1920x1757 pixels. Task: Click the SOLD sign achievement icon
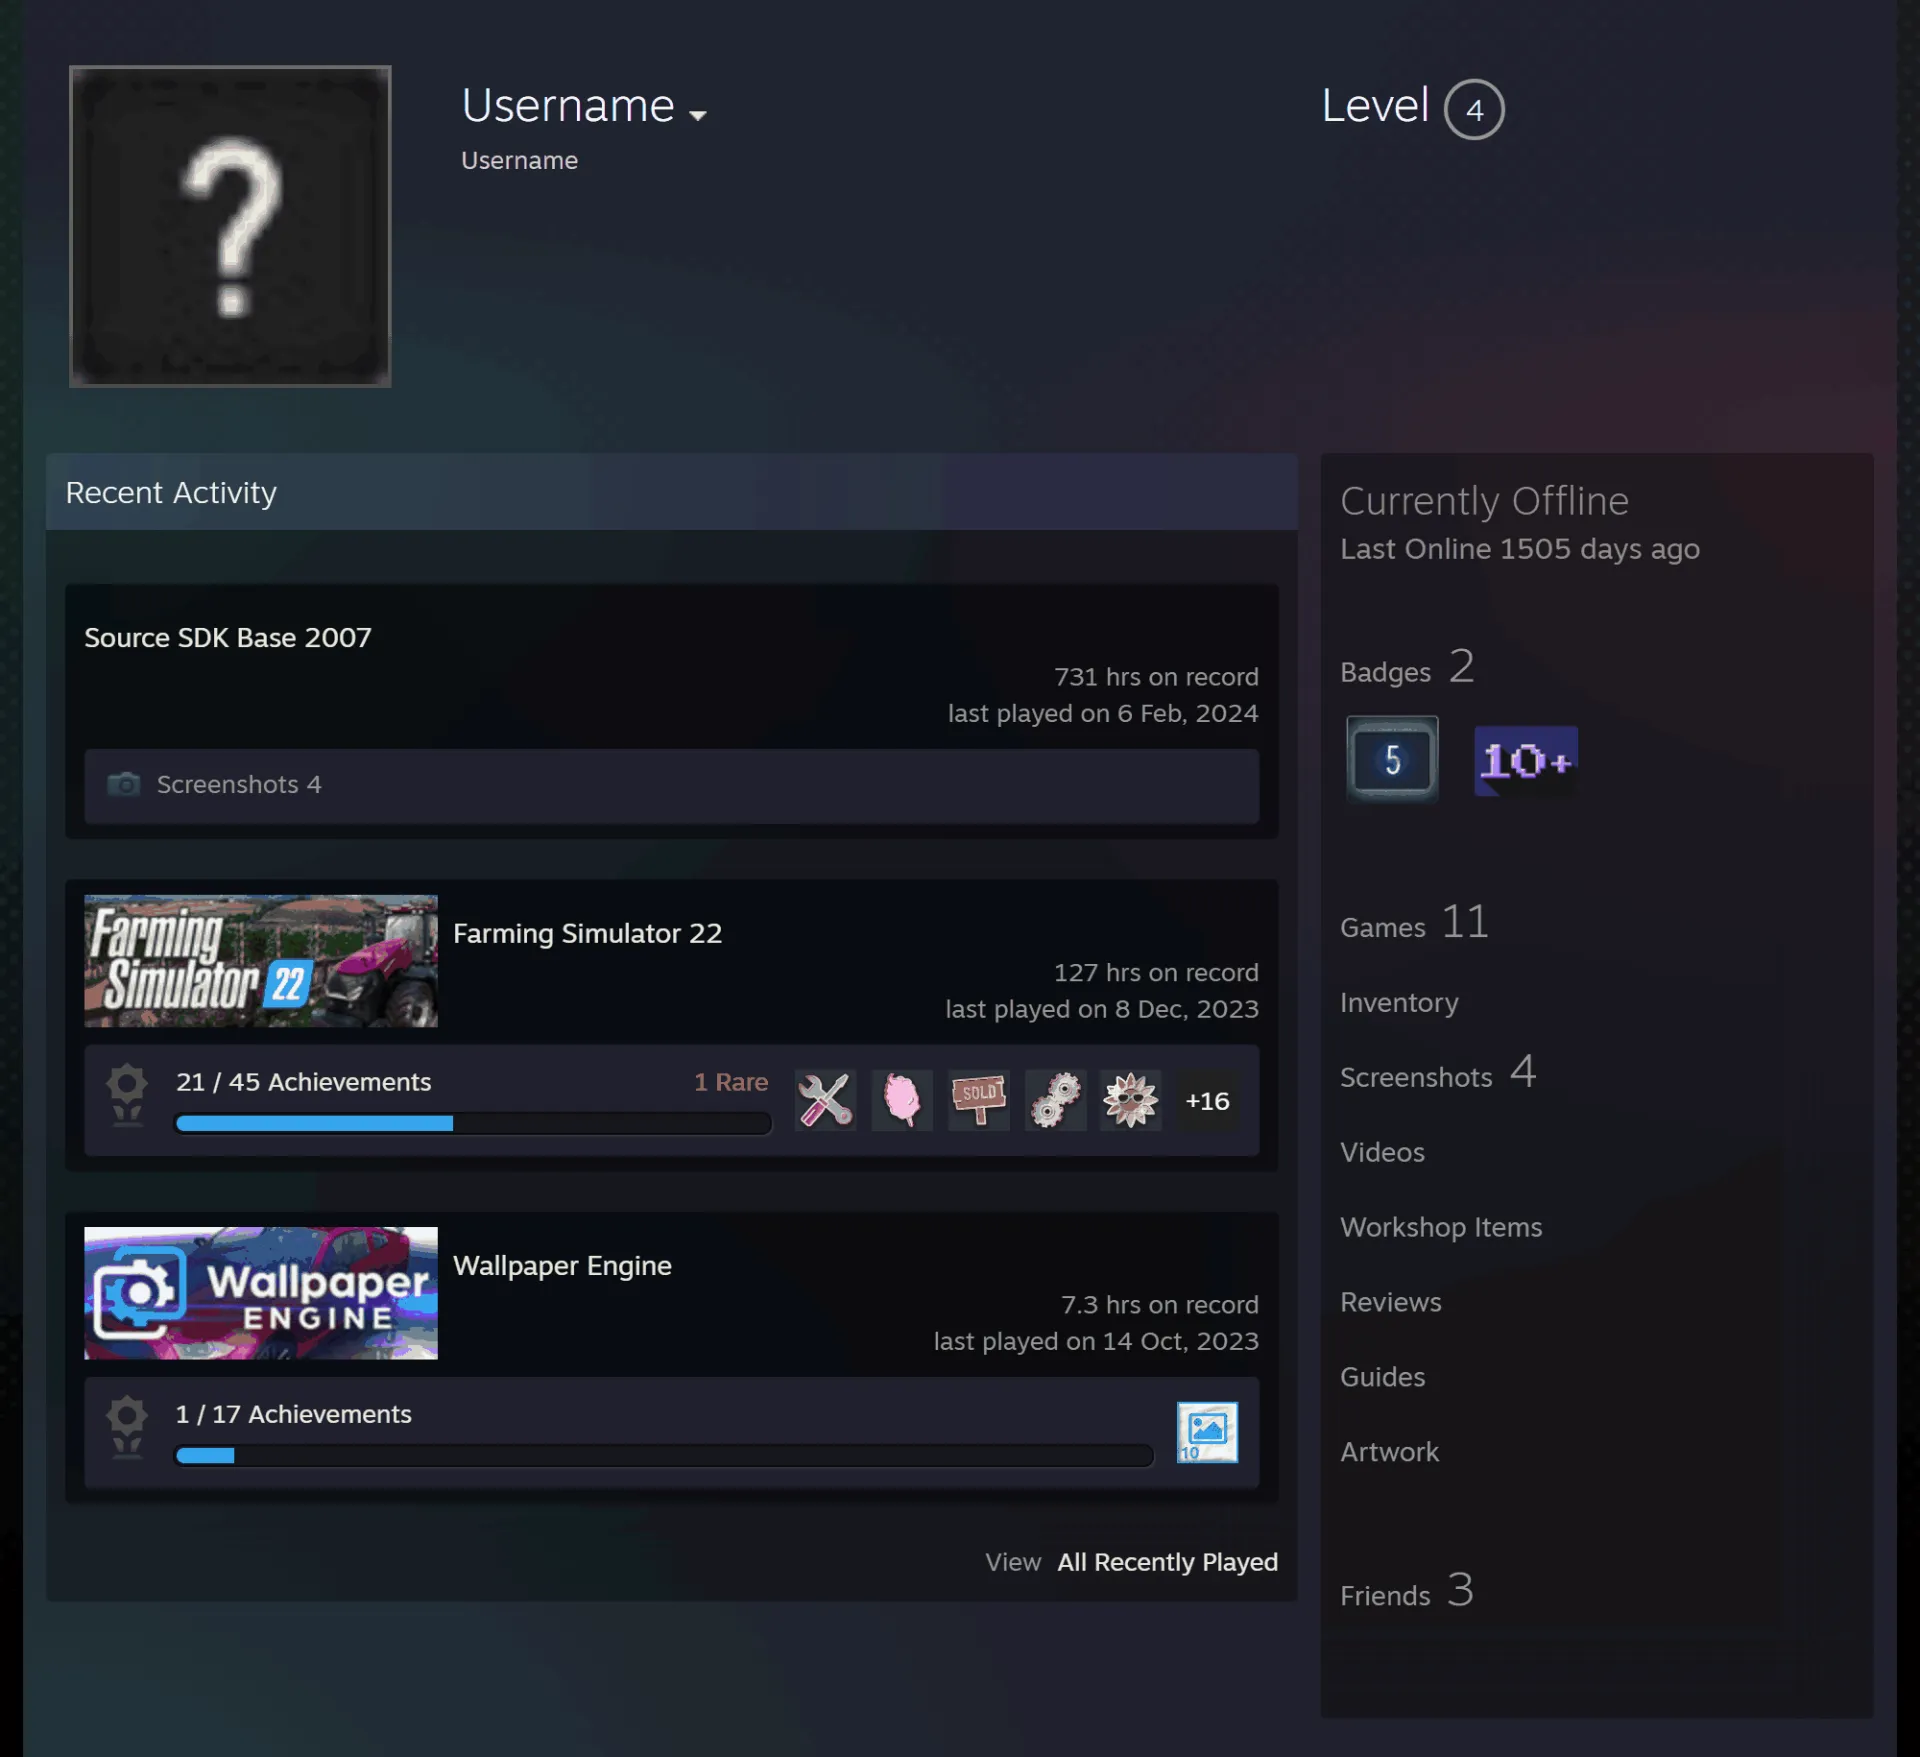pos(979,1100)
